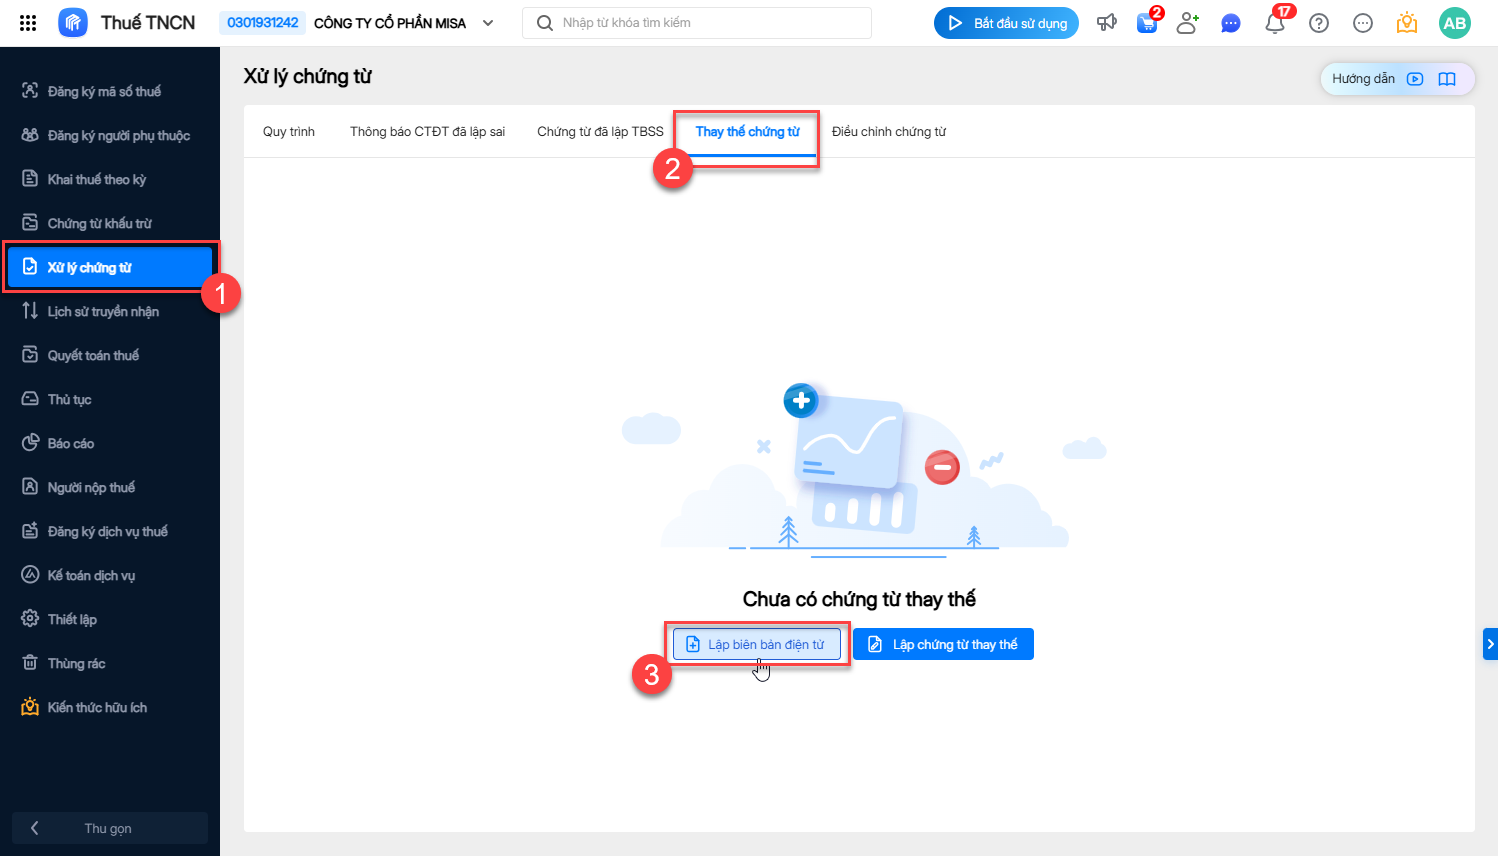
Task: Click the search magnifier icon
Action: pos(545,23)
